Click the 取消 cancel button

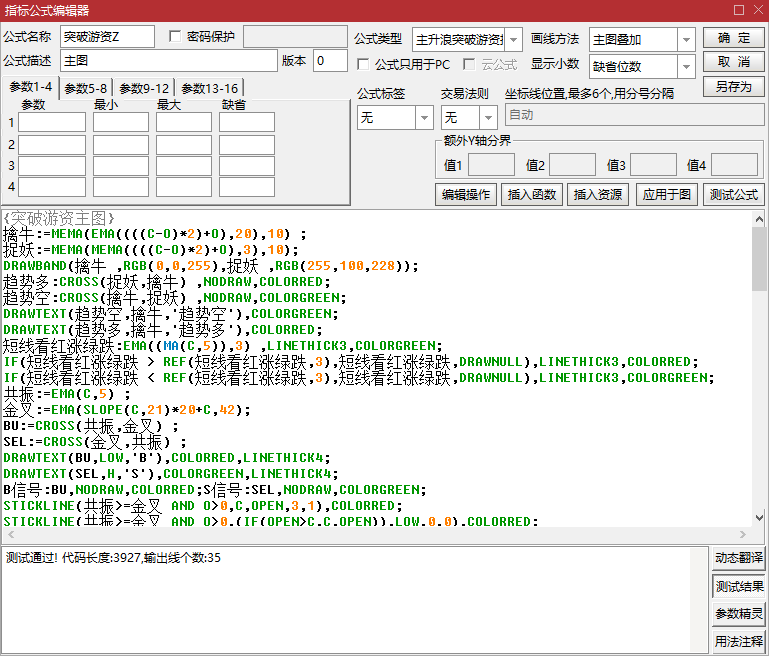coord(733,62)
